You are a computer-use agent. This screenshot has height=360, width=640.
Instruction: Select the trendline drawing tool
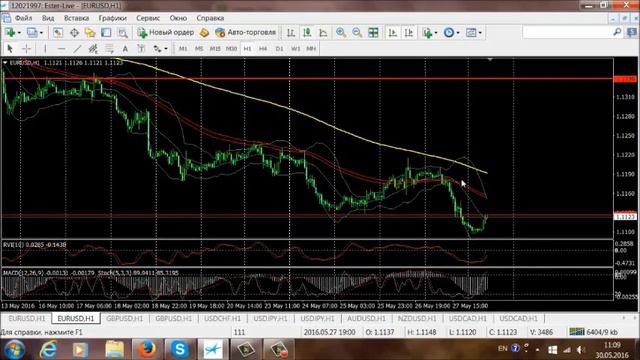coord(77,49)
